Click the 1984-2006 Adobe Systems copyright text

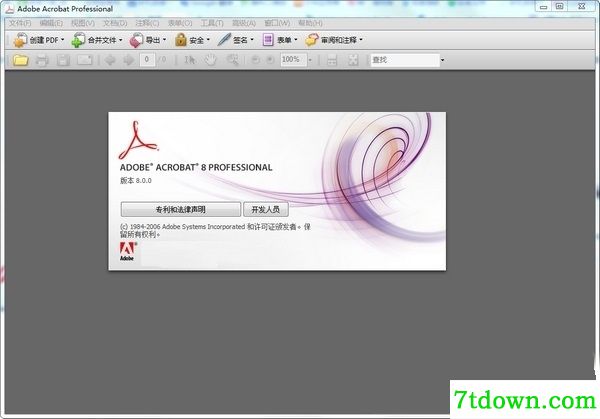pyautogui.click(x=215, y=231)
